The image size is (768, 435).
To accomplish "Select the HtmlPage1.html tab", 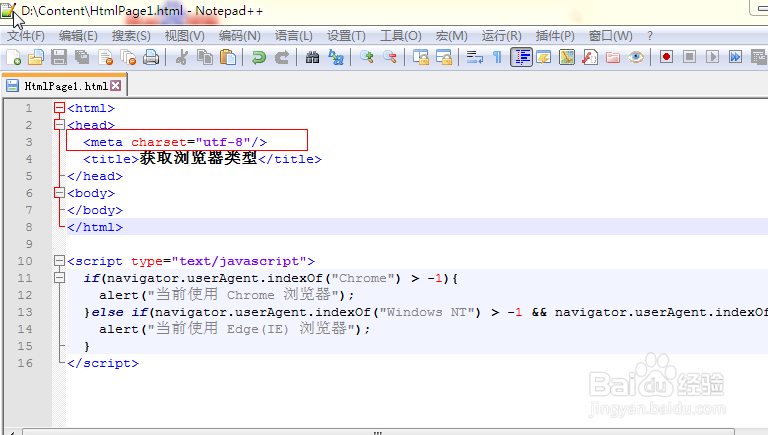I will pos(65,86).
